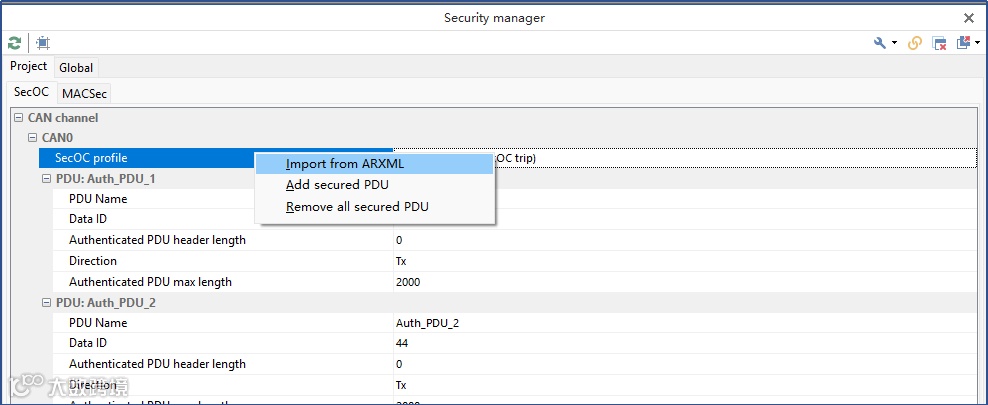Choose Import from ARXML menu entry
The height and width of the screenshot is (405, 988).
(345, 164)
